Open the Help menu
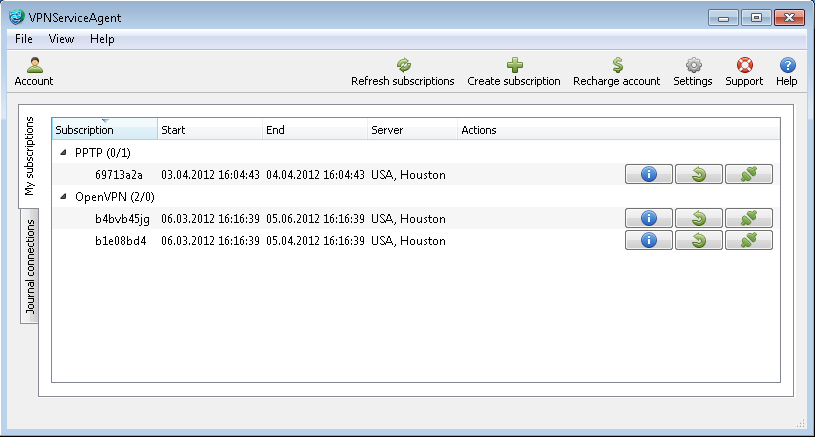This screenshot has width=815, height=437. (x=102, y=39)
